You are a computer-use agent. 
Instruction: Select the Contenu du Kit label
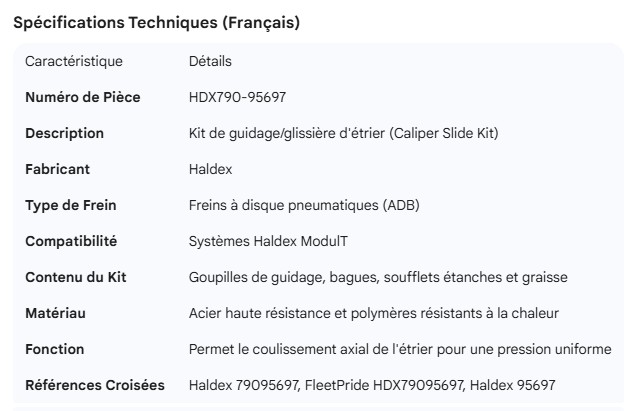[x=76, y=278]
